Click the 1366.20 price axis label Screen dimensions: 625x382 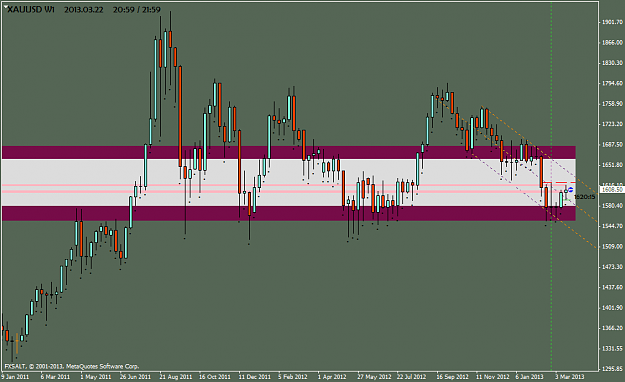pos(612,328)
